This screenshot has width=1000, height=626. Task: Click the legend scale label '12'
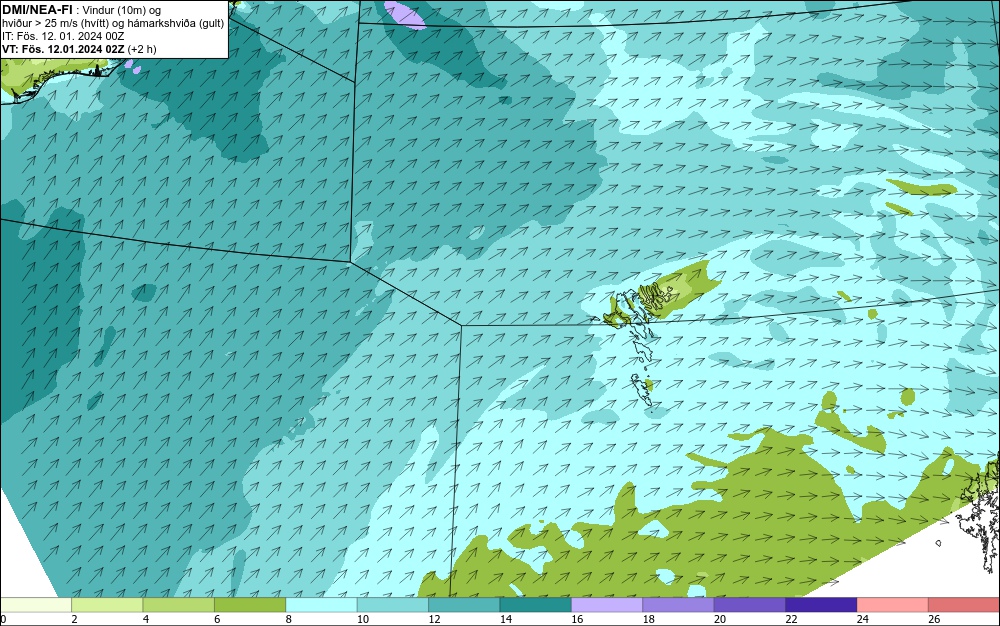point(434,619)
